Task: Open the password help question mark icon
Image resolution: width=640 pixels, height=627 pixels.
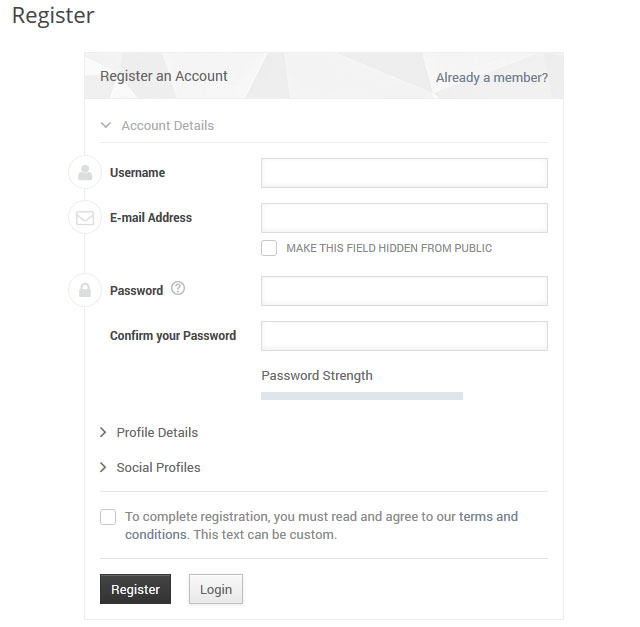Action: [178, 288]
